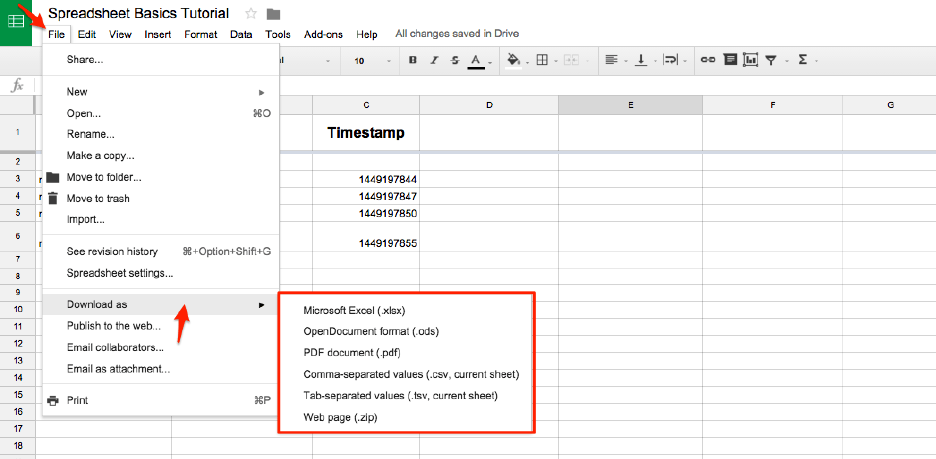The image size is (936, 459).
Task: Click the merge cells icon
Action: [x=571, y=60]
